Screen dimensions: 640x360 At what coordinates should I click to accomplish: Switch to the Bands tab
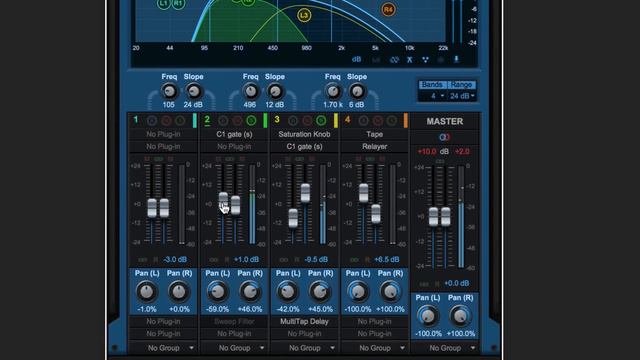pos(432,84)
